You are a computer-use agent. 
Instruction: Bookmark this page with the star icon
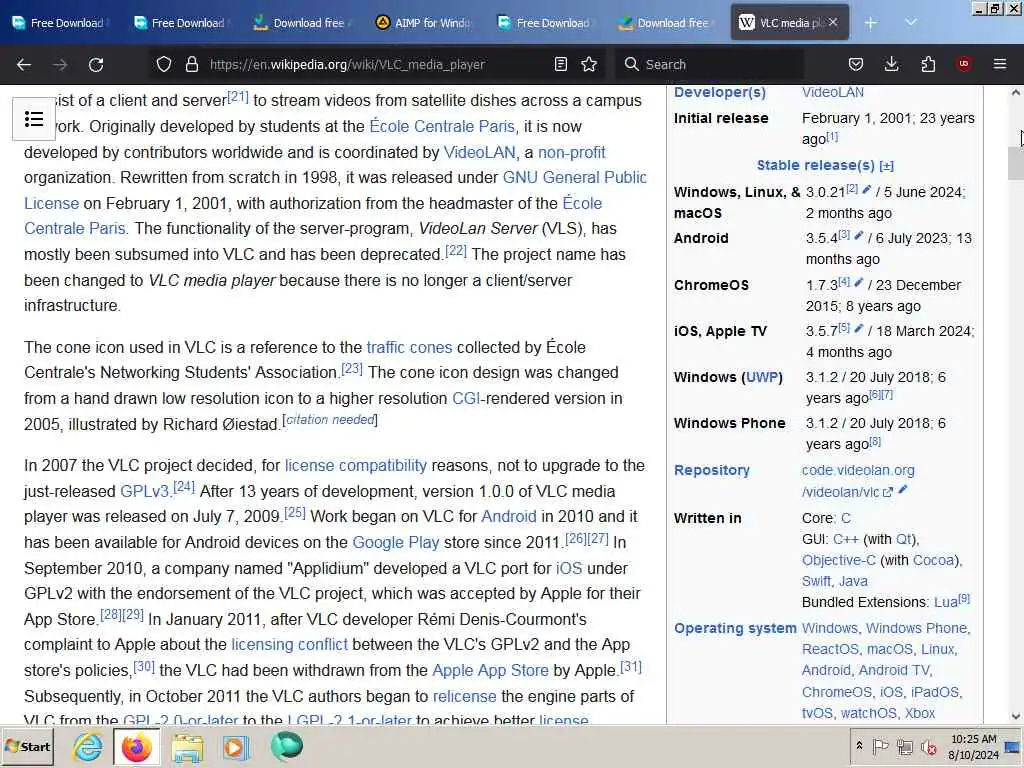tap(589, 64)
